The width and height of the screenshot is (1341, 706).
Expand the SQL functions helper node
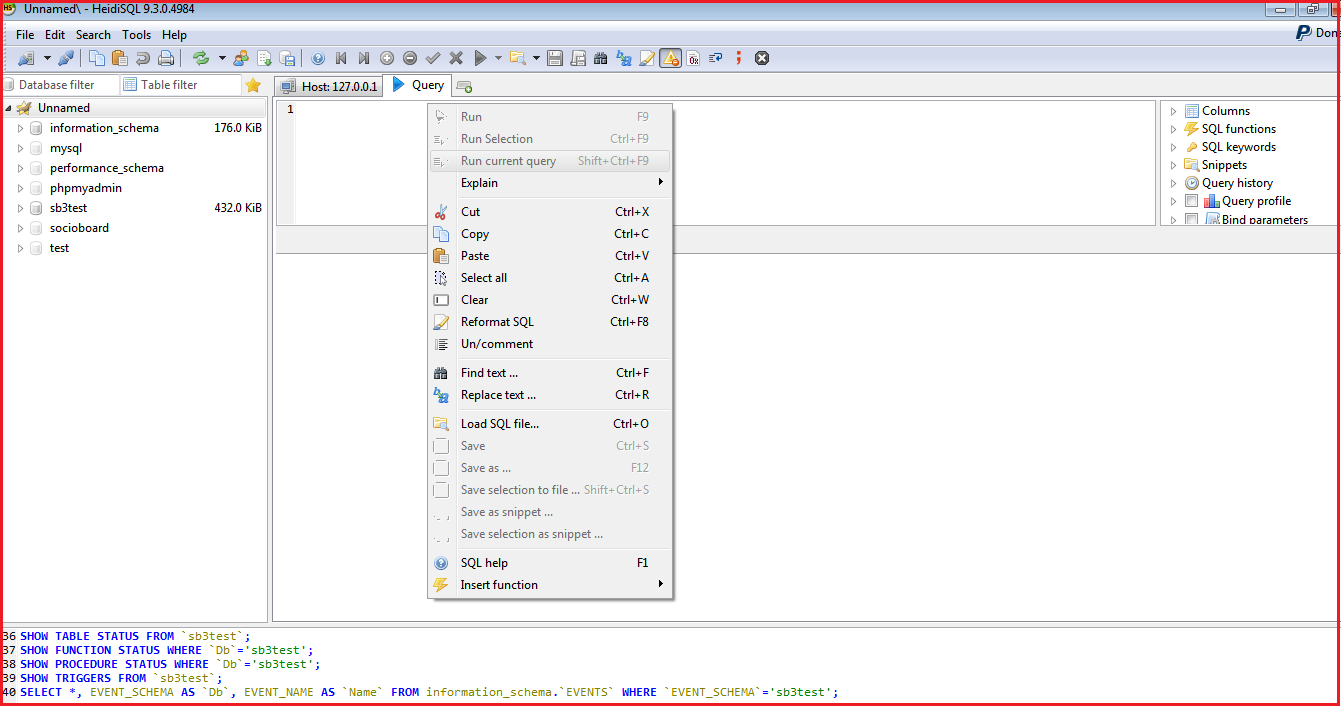(1174, 129)
